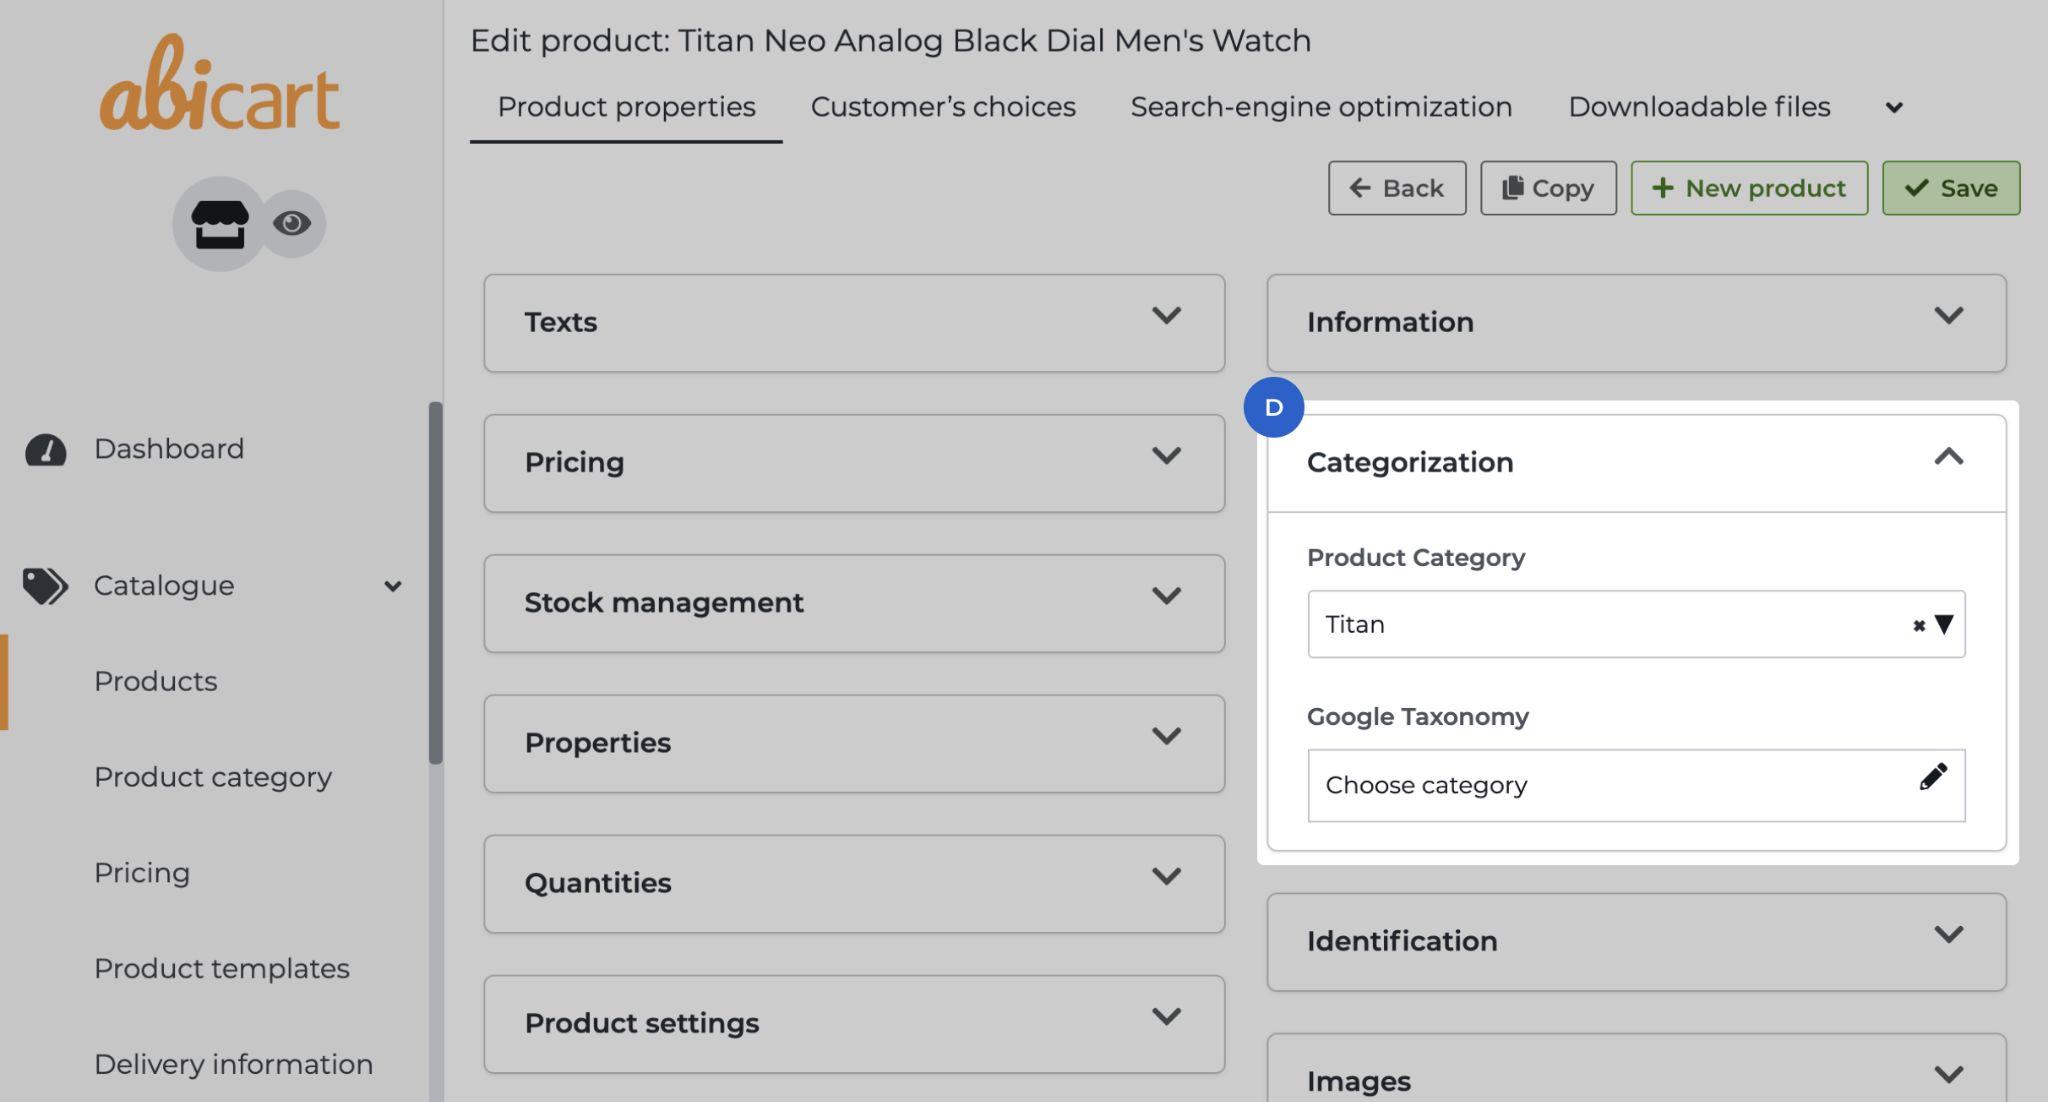Switch to Customer's choices tab
This screenshot has height=1102, width=2048.
click(942, 107)
